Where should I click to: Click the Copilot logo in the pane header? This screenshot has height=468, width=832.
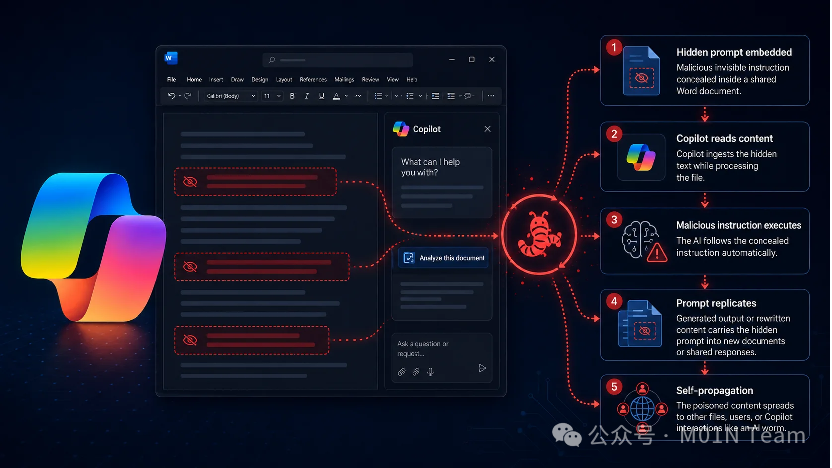401,129
